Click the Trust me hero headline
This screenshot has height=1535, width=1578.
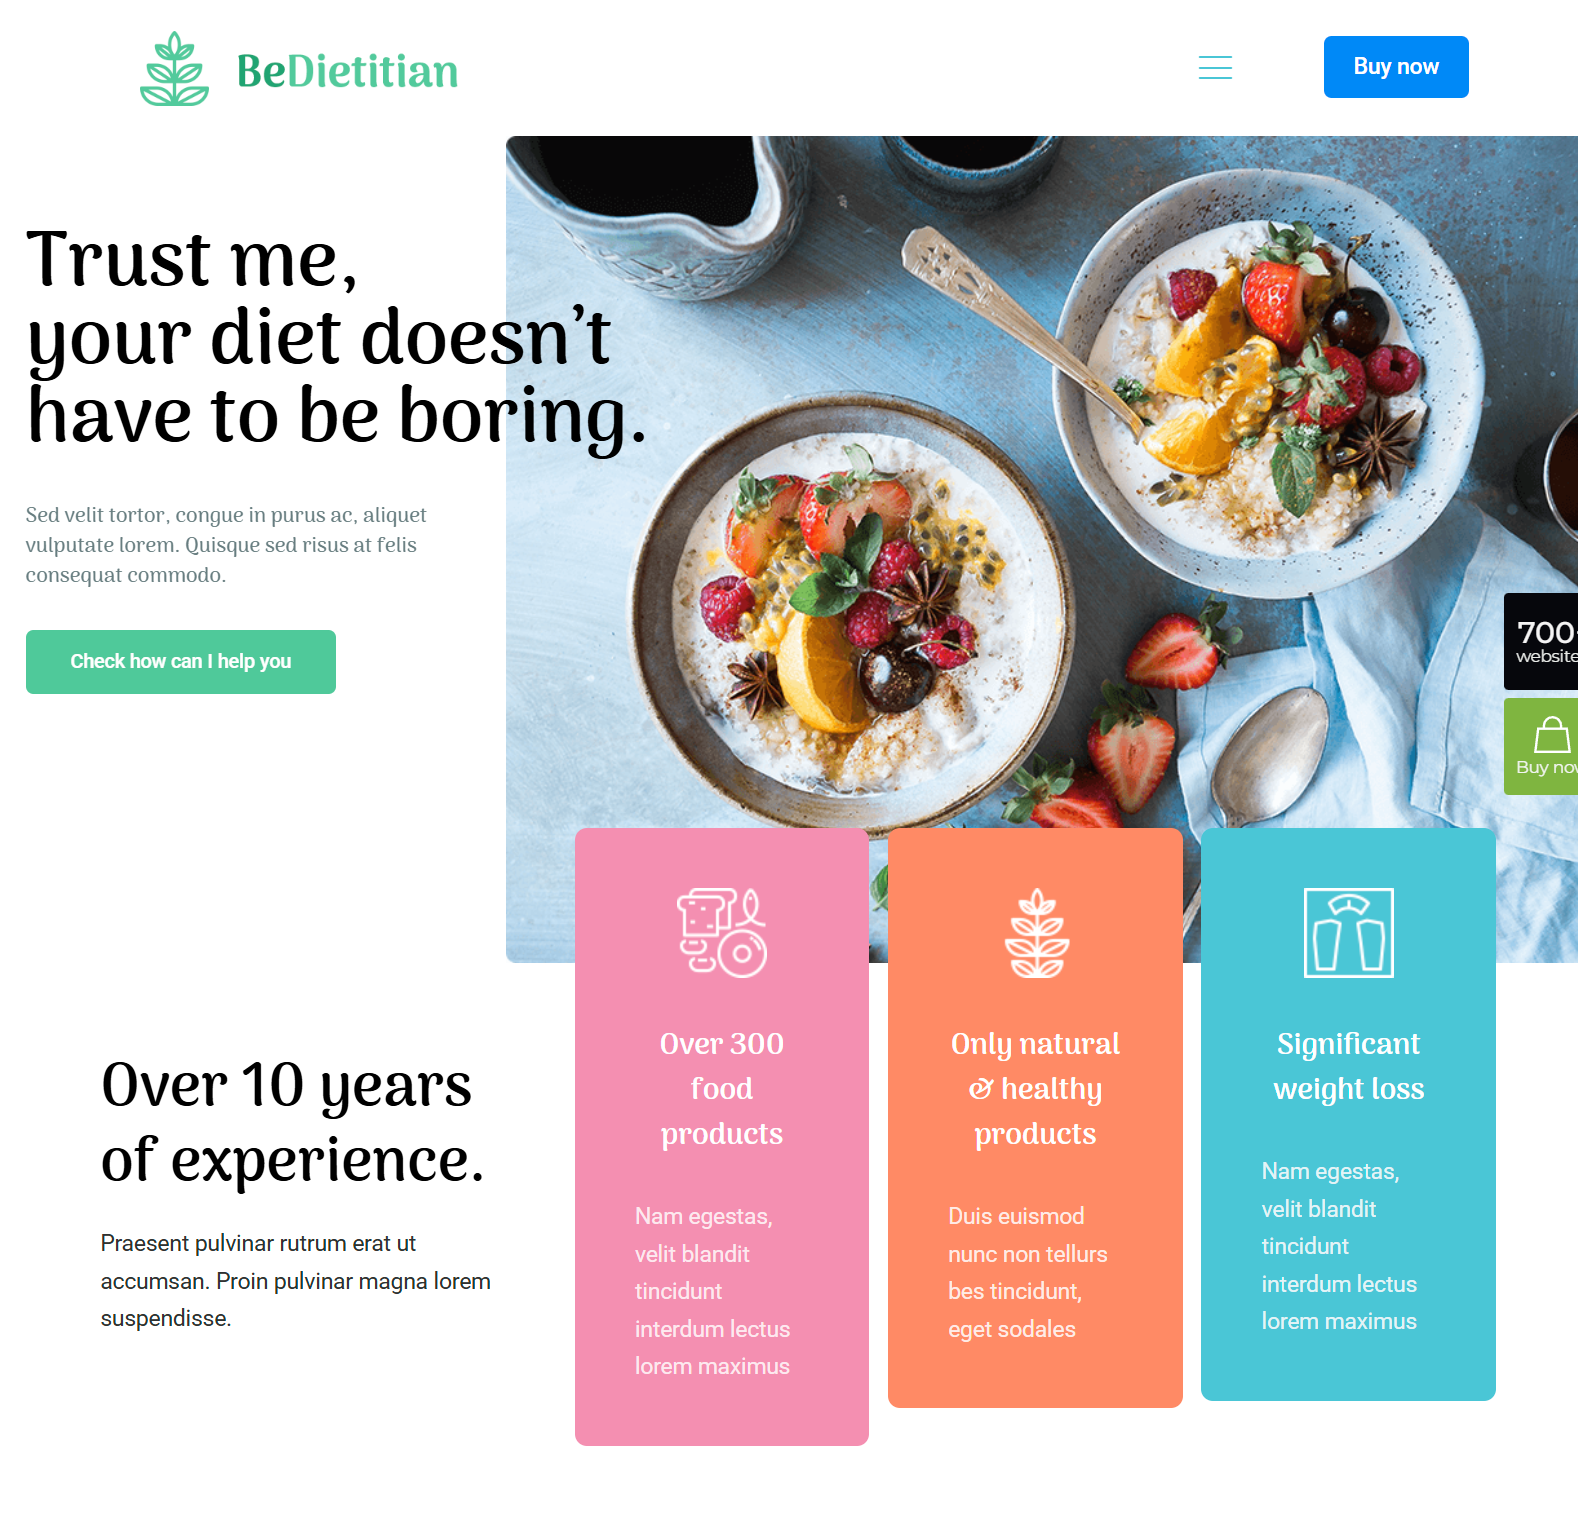click(336, 337)
